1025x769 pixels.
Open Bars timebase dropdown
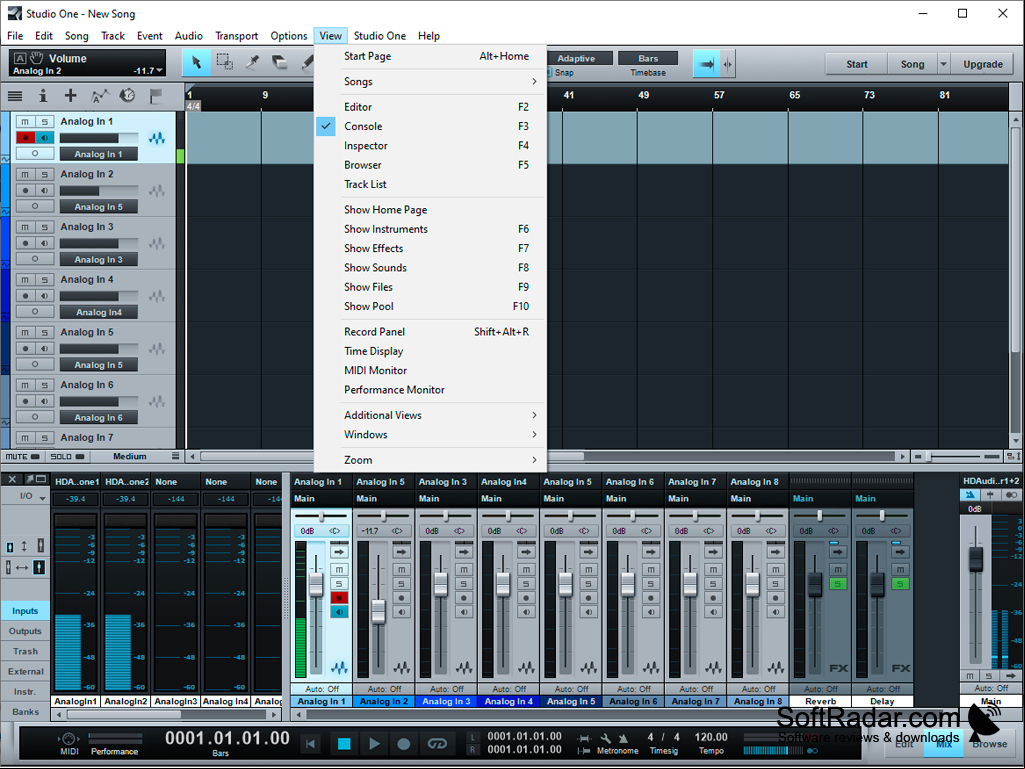click(x=648, y=58)
